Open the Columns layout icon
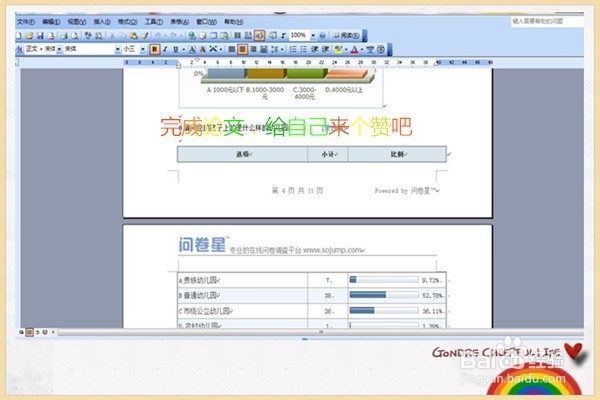 [238, 36]
